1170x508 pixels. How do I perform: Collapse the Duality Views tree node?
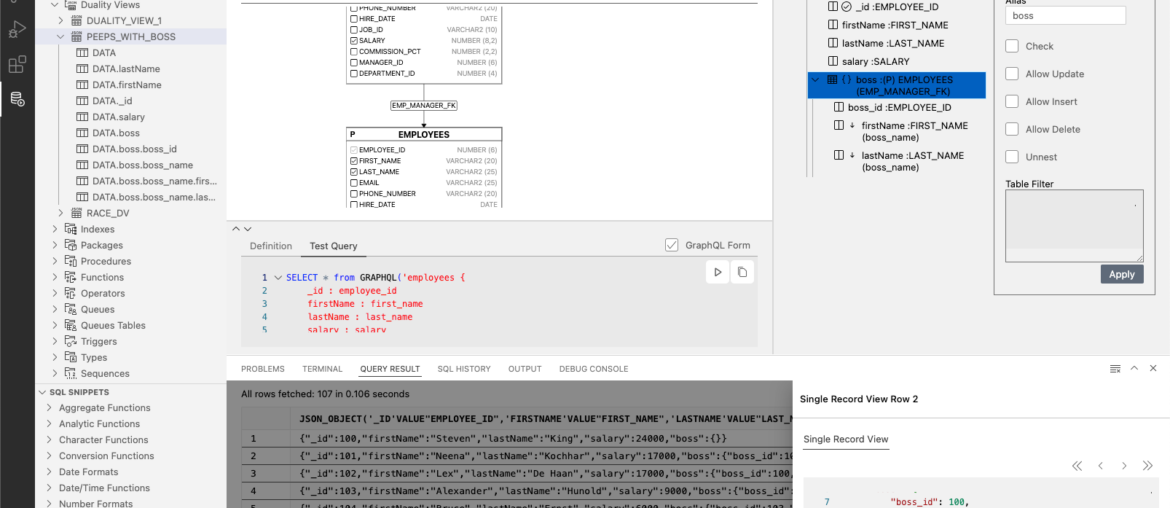coord(54,4)
